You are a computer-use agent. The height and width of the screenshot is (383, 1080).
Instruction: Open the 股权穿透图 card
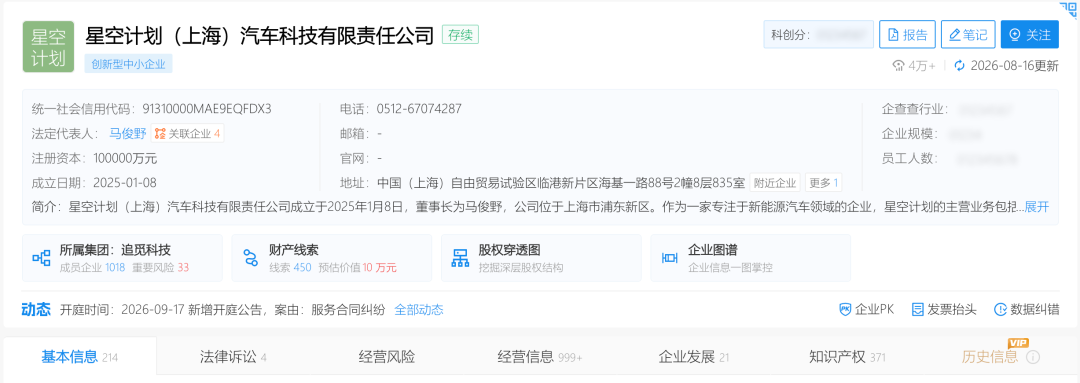coord(541,258)
